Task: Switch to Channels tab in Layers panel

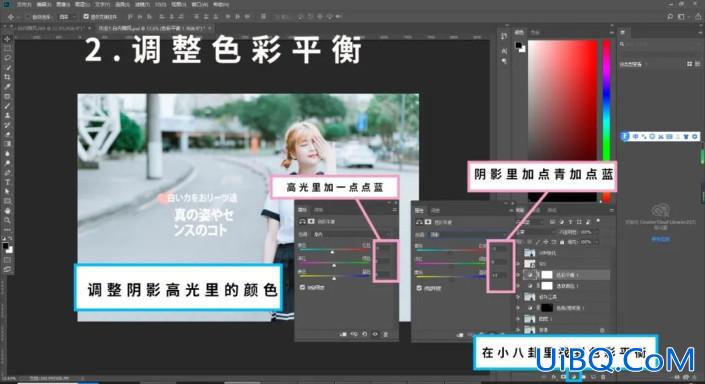Action: [536, 210]
